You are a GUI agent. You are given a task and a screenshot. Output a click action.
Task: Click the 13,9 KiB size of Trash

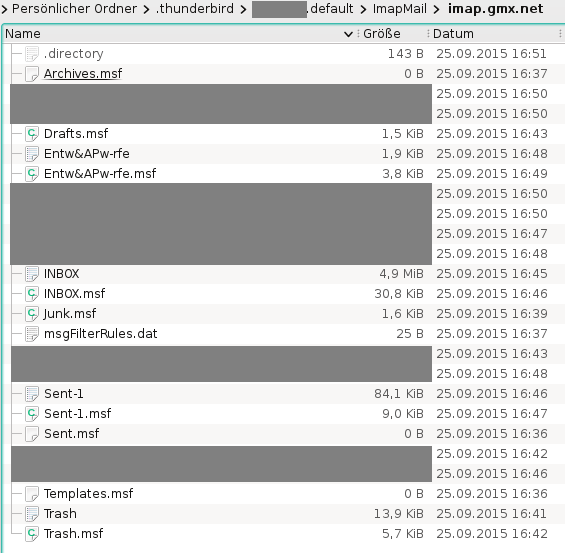399,514
